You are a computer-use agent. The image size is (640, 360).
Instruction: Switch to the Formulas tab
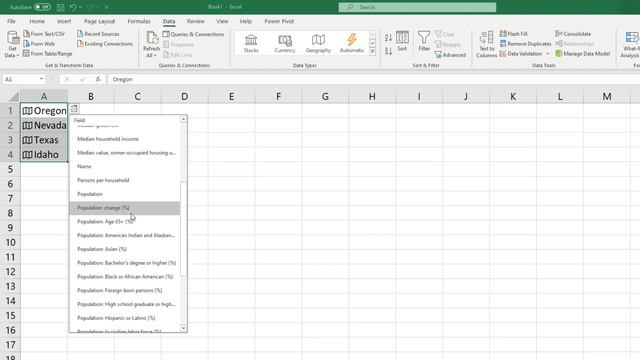tap(139, 21)
